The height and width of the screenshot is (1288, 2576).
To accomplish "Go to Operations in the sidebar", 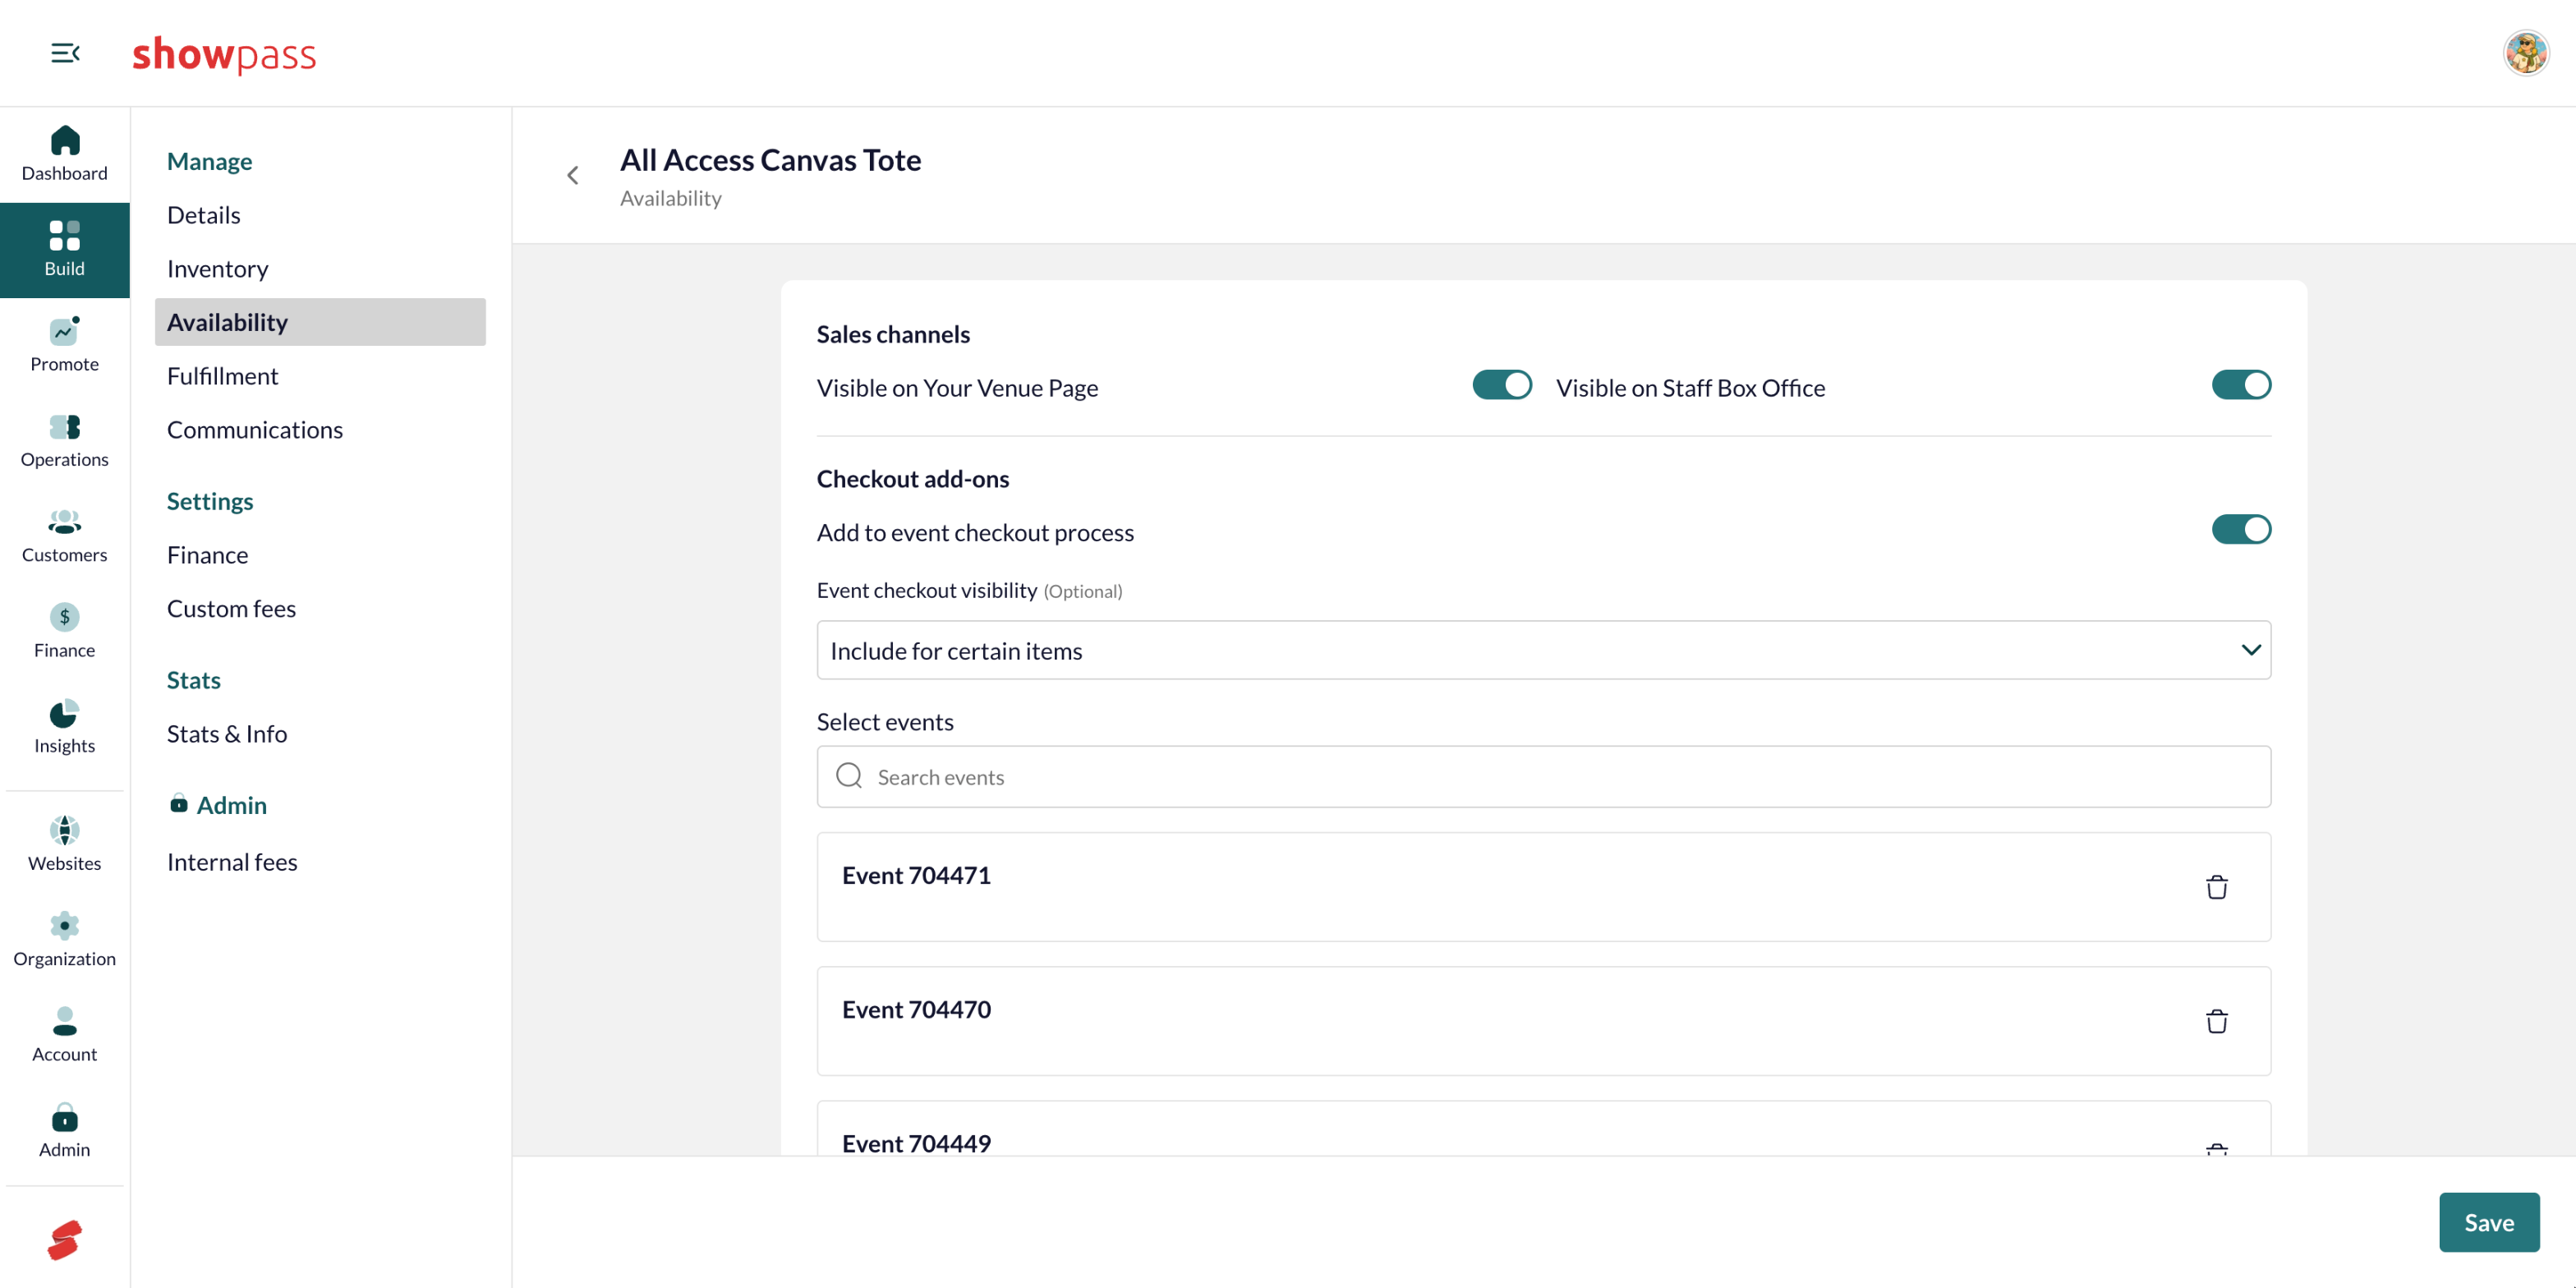I will [x=65, y=441].
